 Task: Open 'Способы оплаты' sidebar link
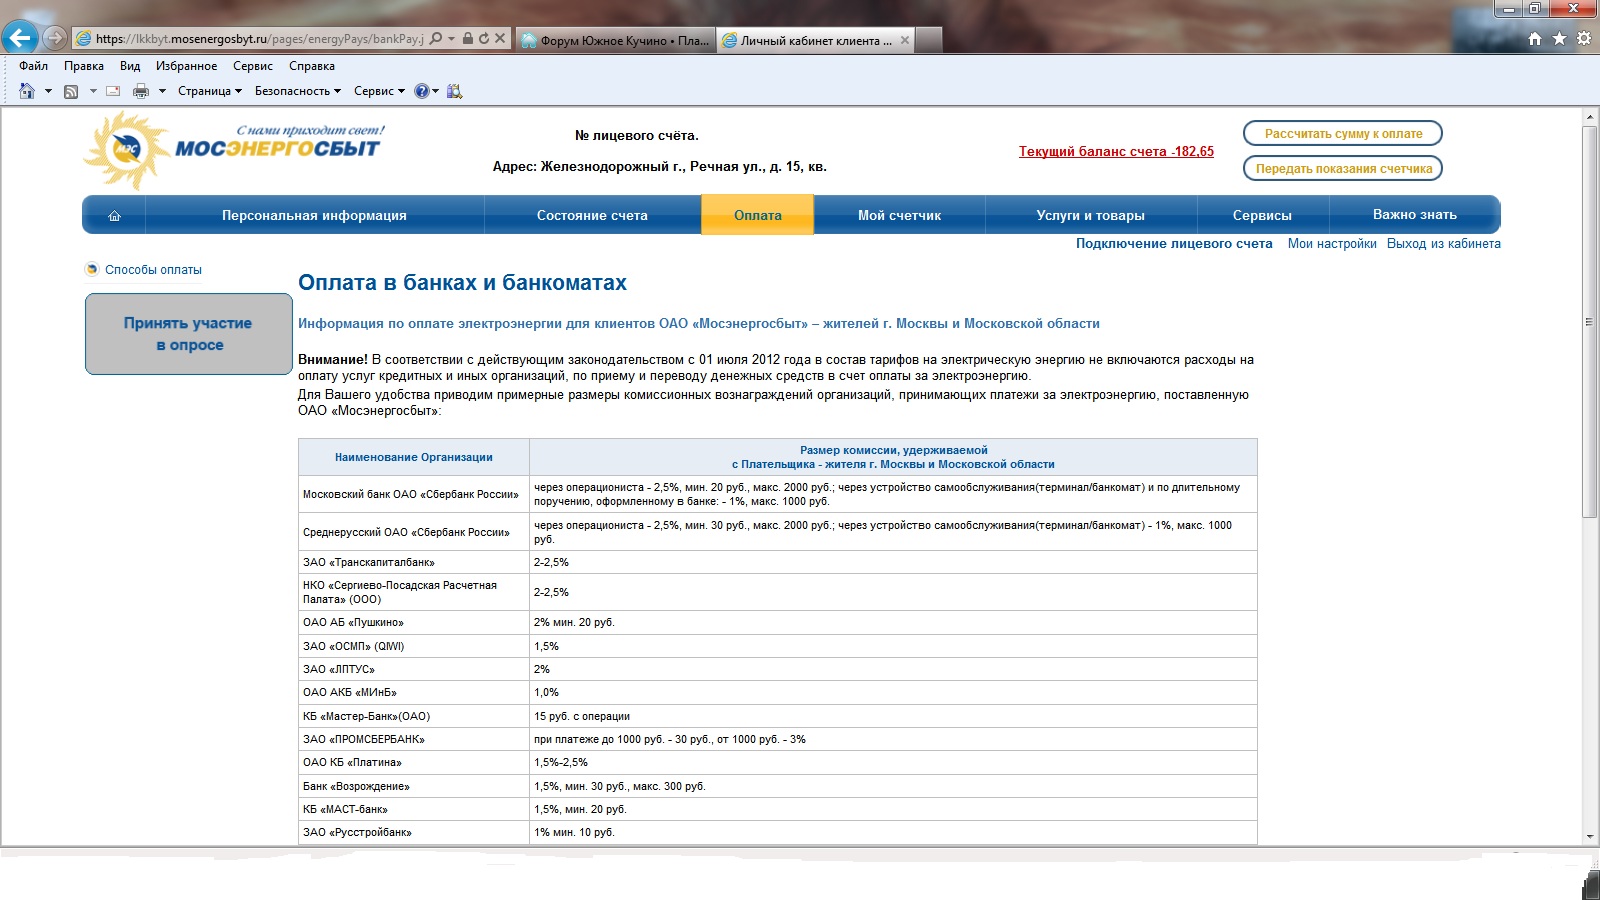point(153,270)
